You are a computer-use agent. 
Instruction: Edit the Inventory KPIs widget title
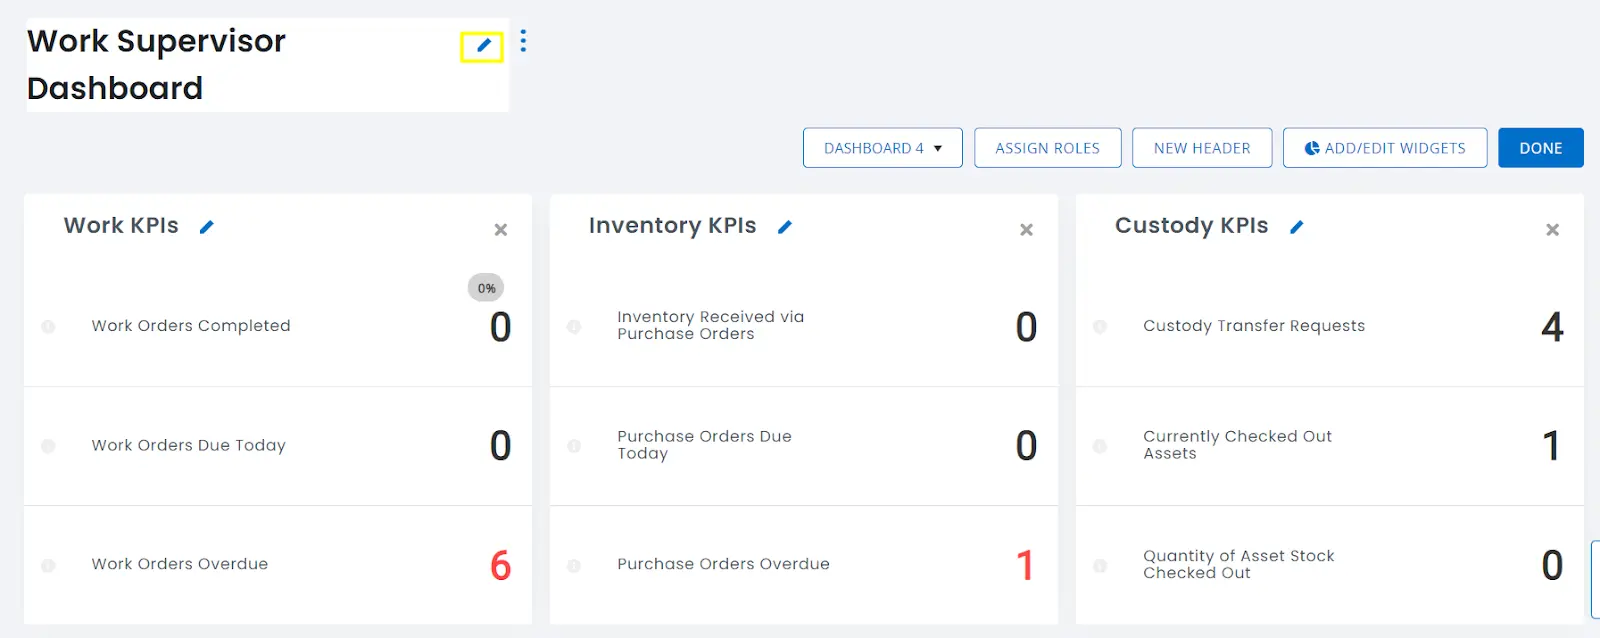click(x=785, y=227)
